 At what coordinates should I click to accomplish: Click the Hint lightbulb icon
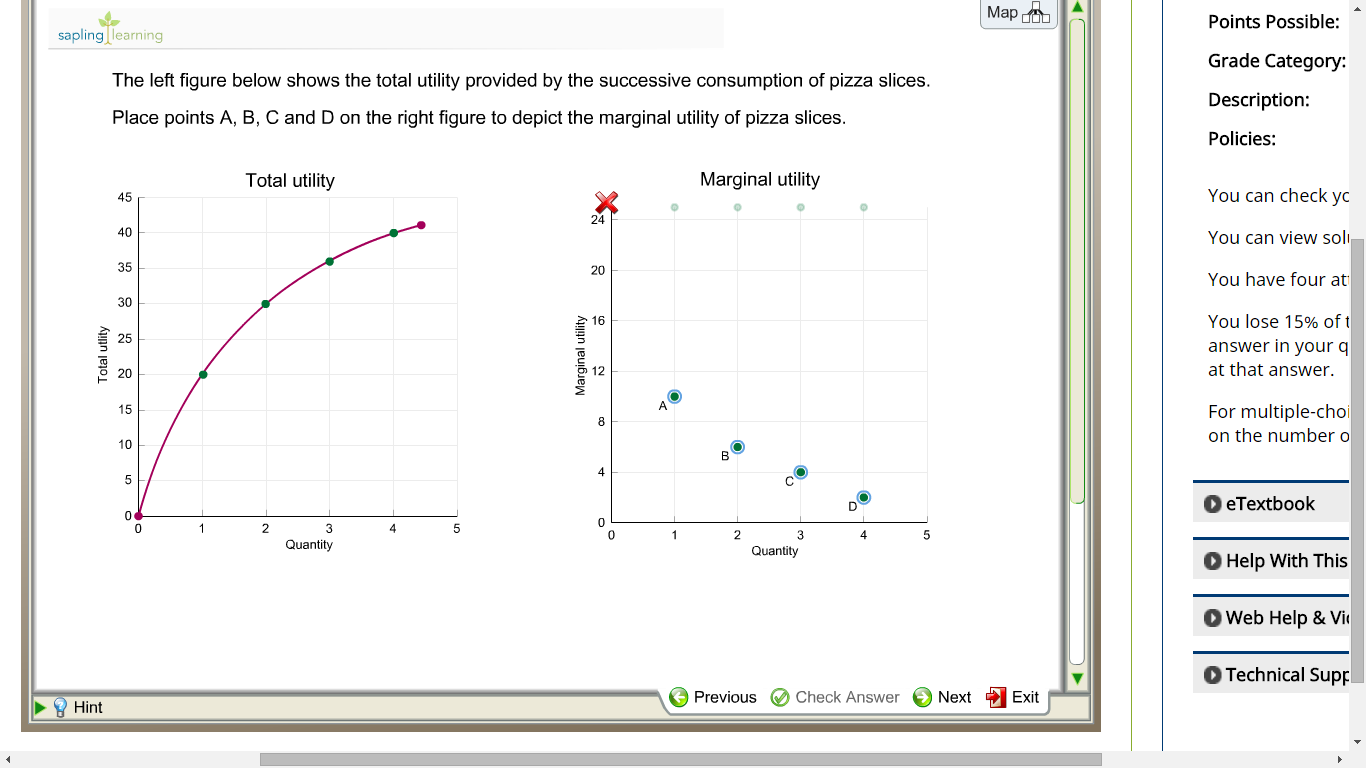pos(61,707)
